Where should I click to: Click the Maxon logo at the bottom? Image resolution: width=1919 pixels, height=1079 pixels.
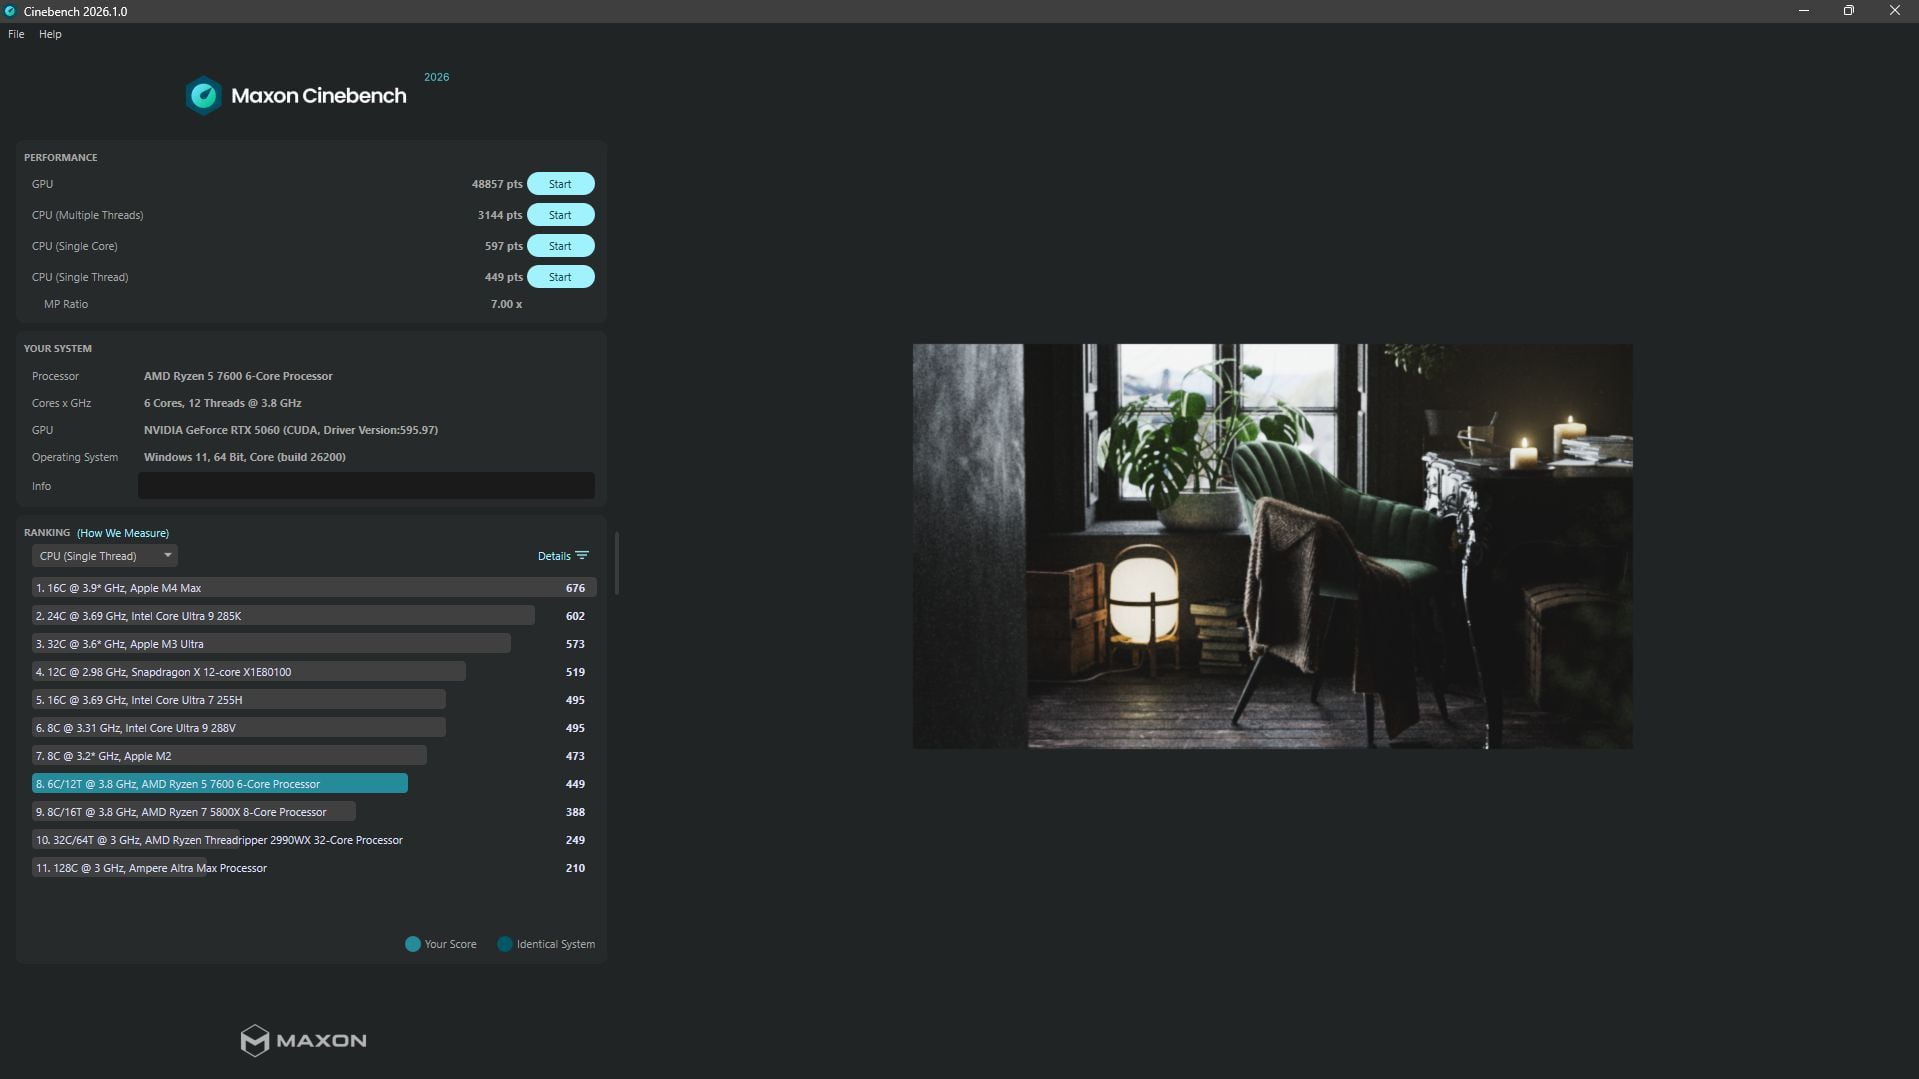(304, 1040)
